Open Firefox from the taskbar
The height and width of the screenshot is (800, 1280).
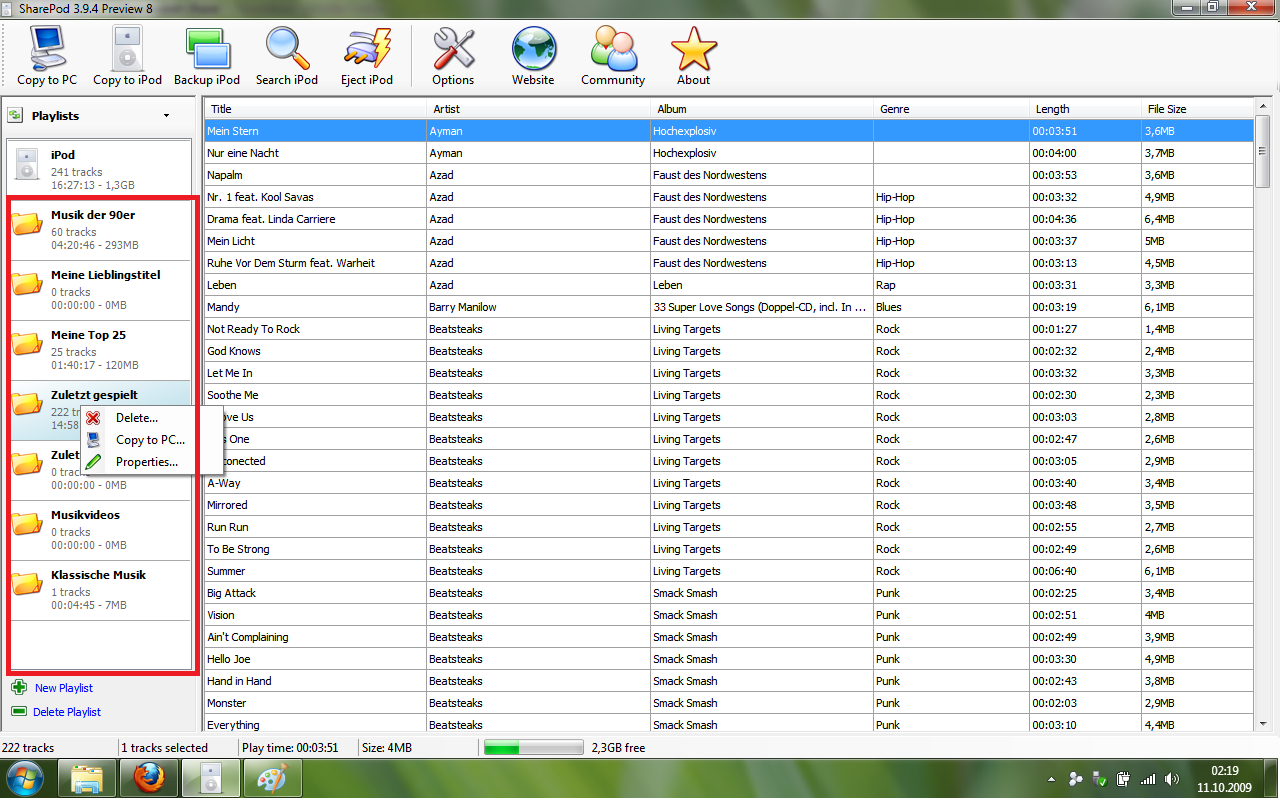pos(149,778)
